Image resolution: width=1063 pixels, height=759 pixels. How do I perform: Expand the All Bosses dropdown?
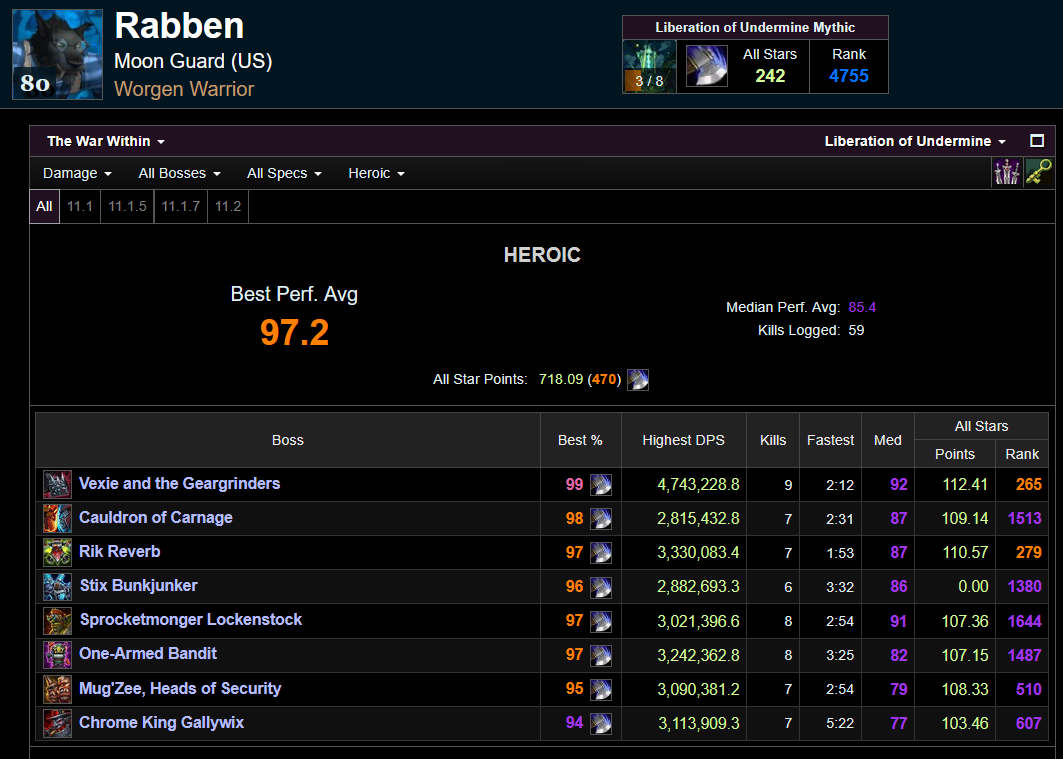pos(180,173)
